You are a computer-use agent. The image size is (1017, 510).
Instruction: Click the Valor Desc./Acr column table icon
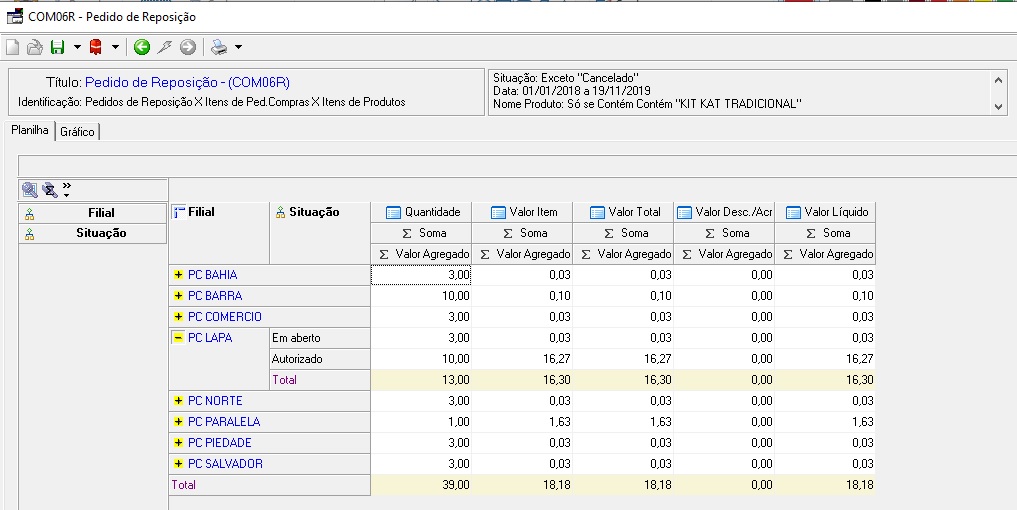coord(684,212)
